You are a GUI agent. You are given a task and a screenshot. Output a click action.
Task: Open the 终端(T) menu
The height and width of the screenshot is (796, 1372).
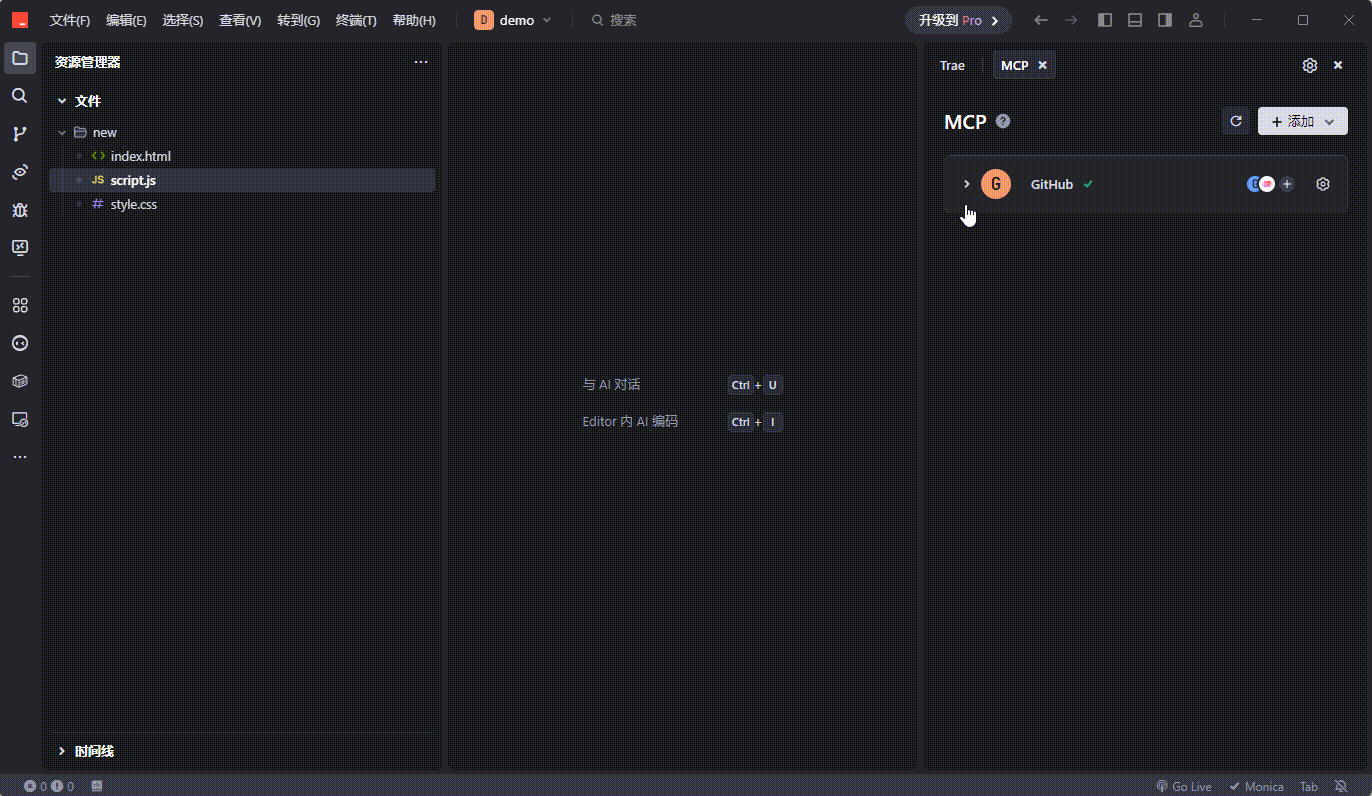coord(356,19)
